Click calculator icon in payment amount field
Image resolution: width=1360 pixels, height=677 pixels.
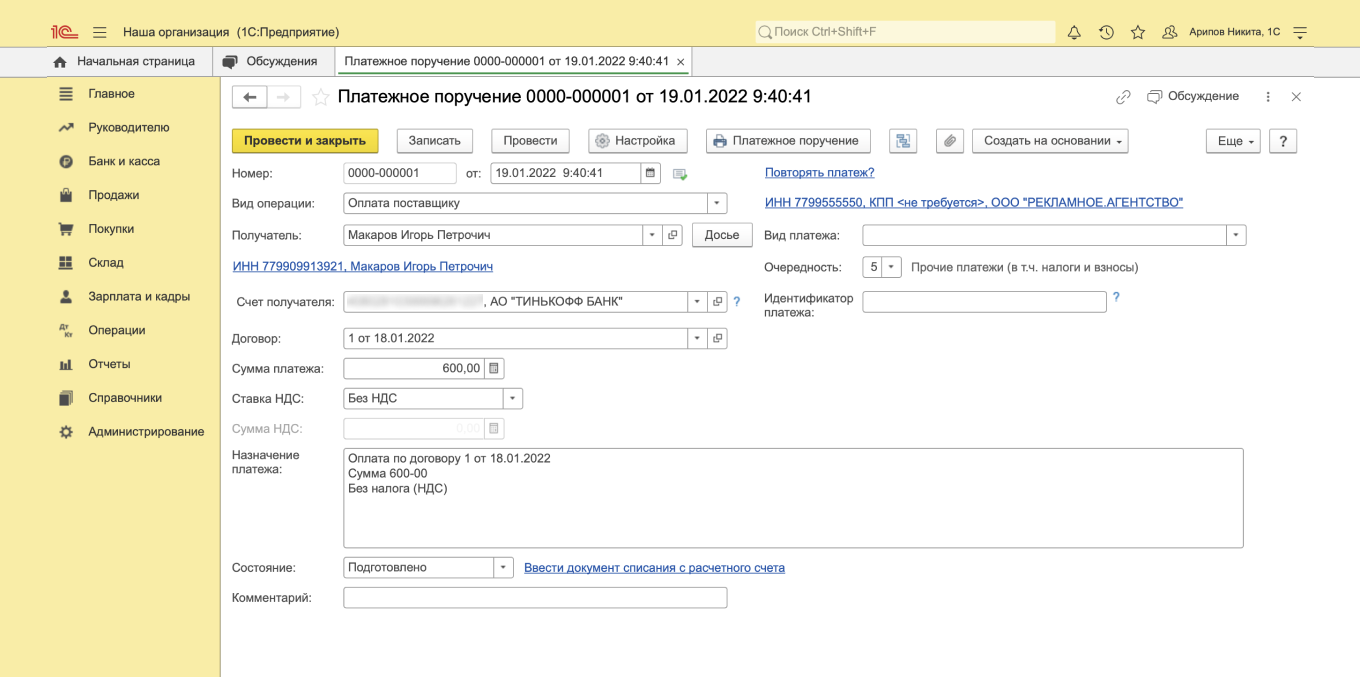tap(494, 368)
